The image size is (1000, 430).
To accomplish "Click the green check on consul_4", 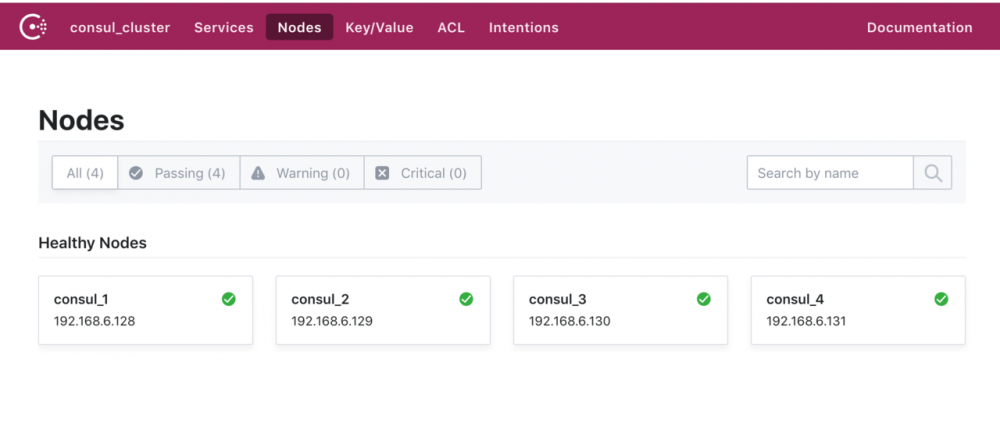I will click(x=941, y=299).
